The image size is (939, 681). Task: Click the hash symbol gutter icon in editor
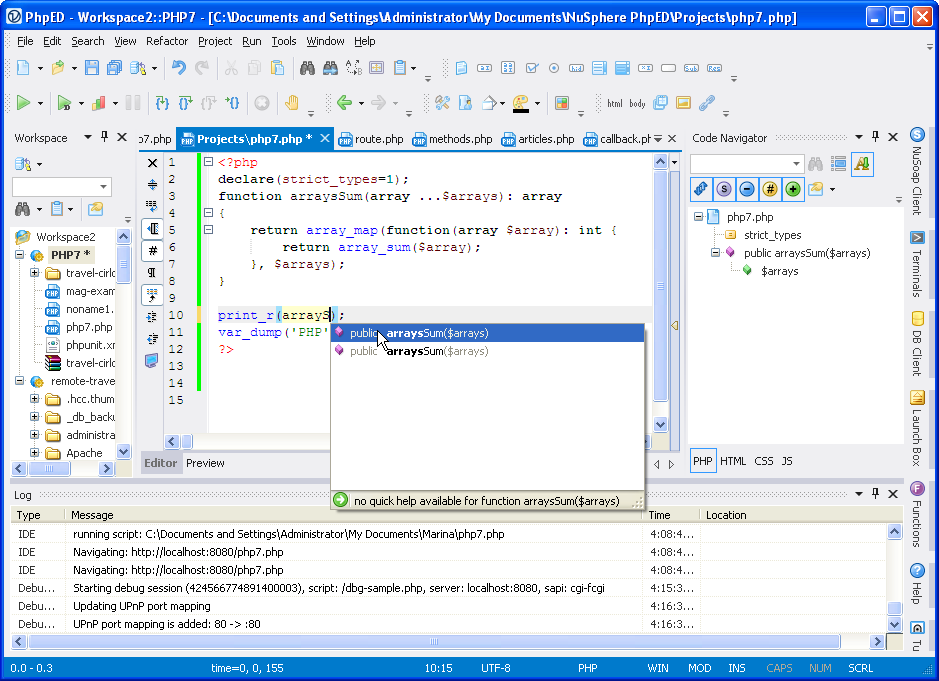[152, 250]
